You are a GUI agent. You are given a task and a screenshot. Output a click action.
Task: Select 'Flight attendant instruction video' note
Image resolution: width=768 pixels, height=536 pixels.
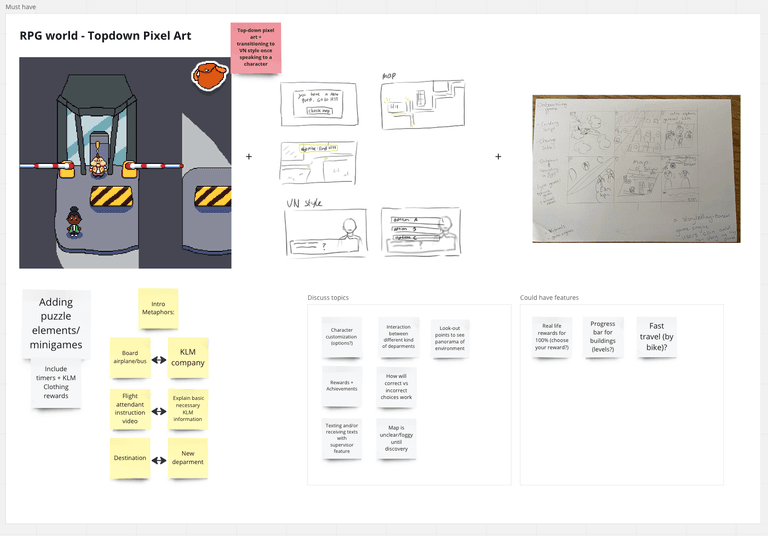tap(130, 409)
